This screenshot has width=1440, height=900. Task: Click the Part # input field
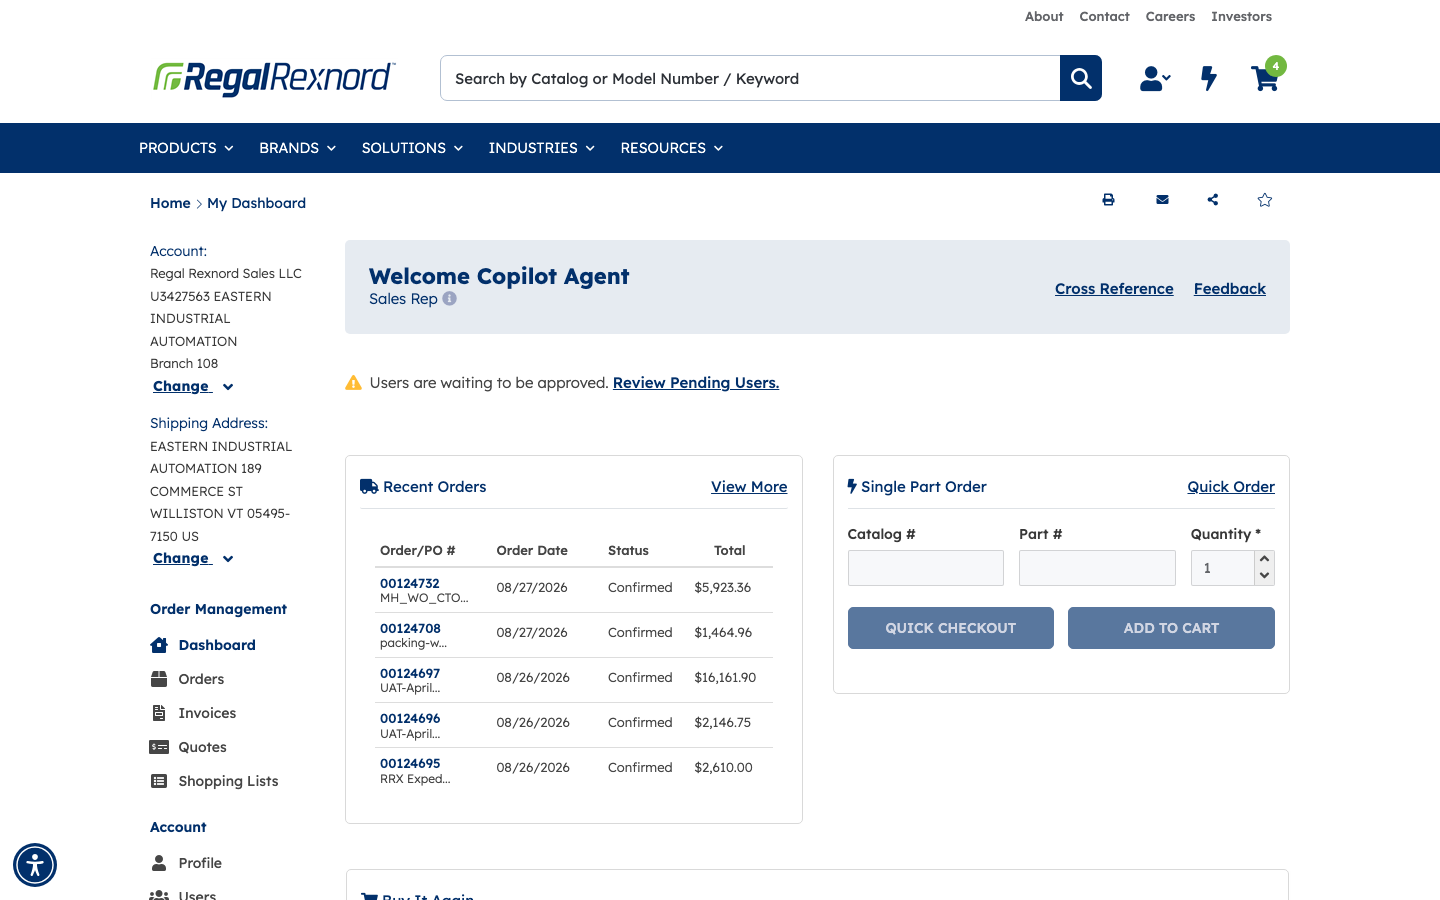pyautogui.click(x=1097, y=568)
